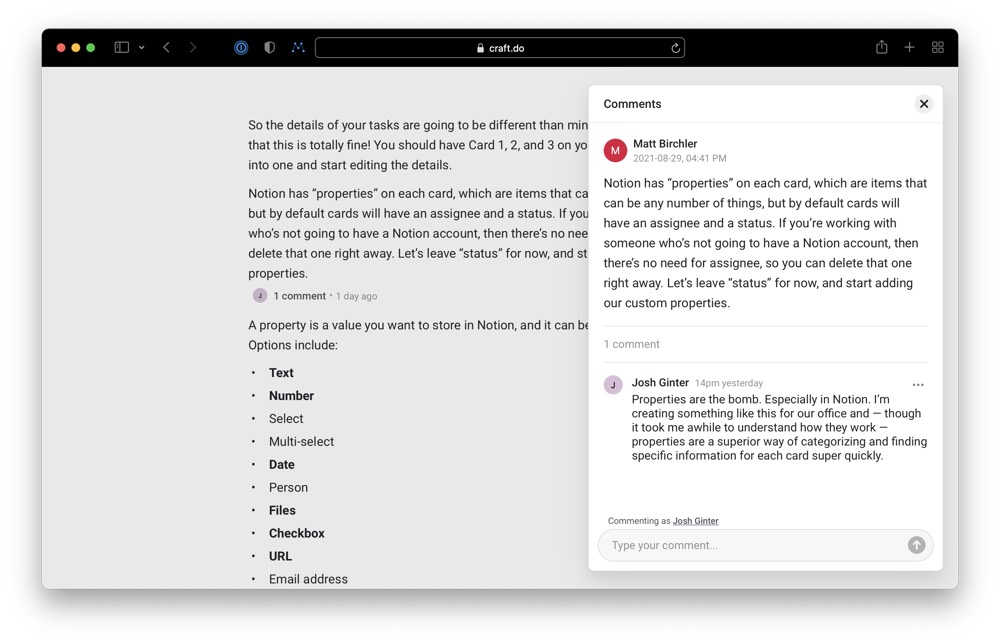
Task: Click the Files list item
Action: point(282,511)
